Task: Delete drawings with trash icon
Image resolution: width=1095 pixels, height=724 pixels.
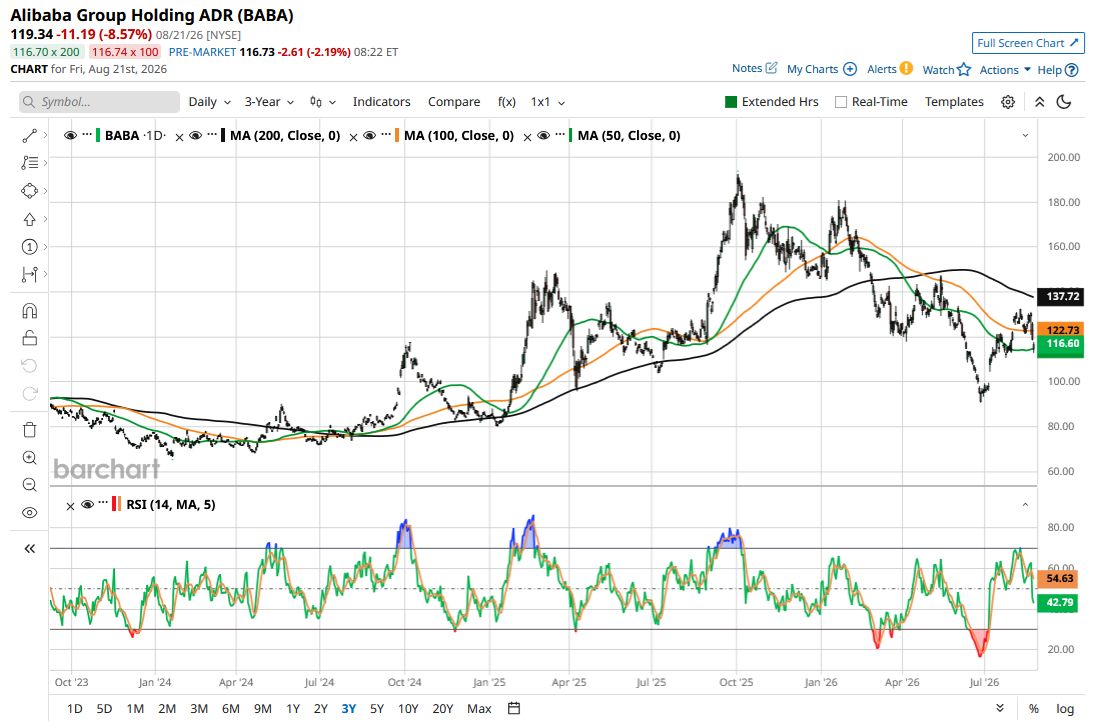Action: coord(29,429)
